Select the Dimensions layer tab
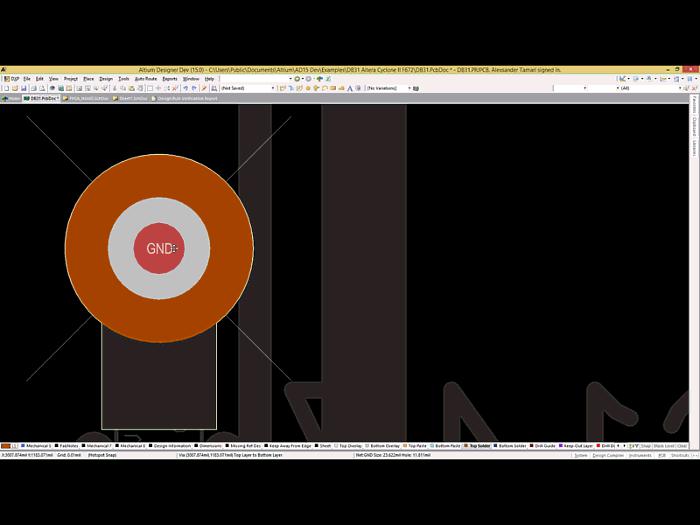The height and width of the screenshot is (525, 700). point(208,446)
